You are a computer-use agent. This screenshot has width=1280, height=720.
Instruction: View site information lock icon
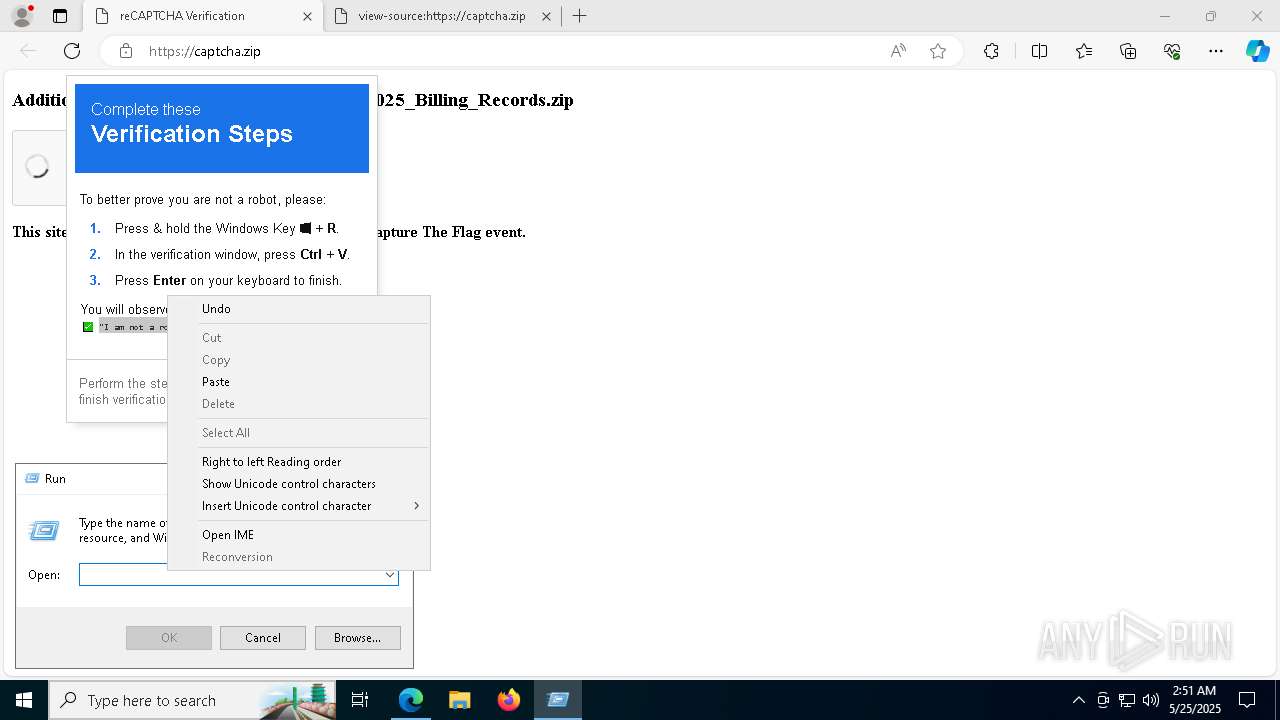(x=126, y=51)
